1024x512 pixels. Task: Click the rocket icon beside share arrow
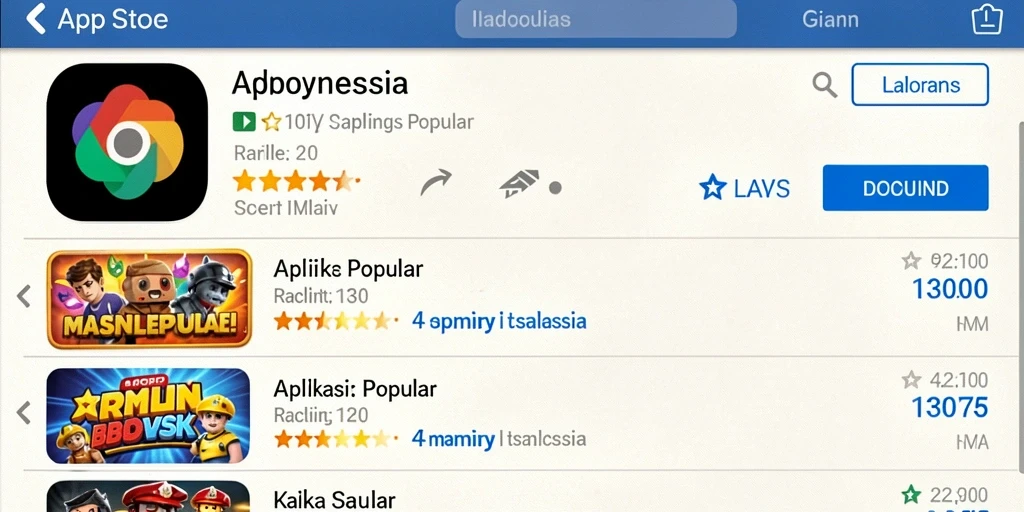point(519,184)
